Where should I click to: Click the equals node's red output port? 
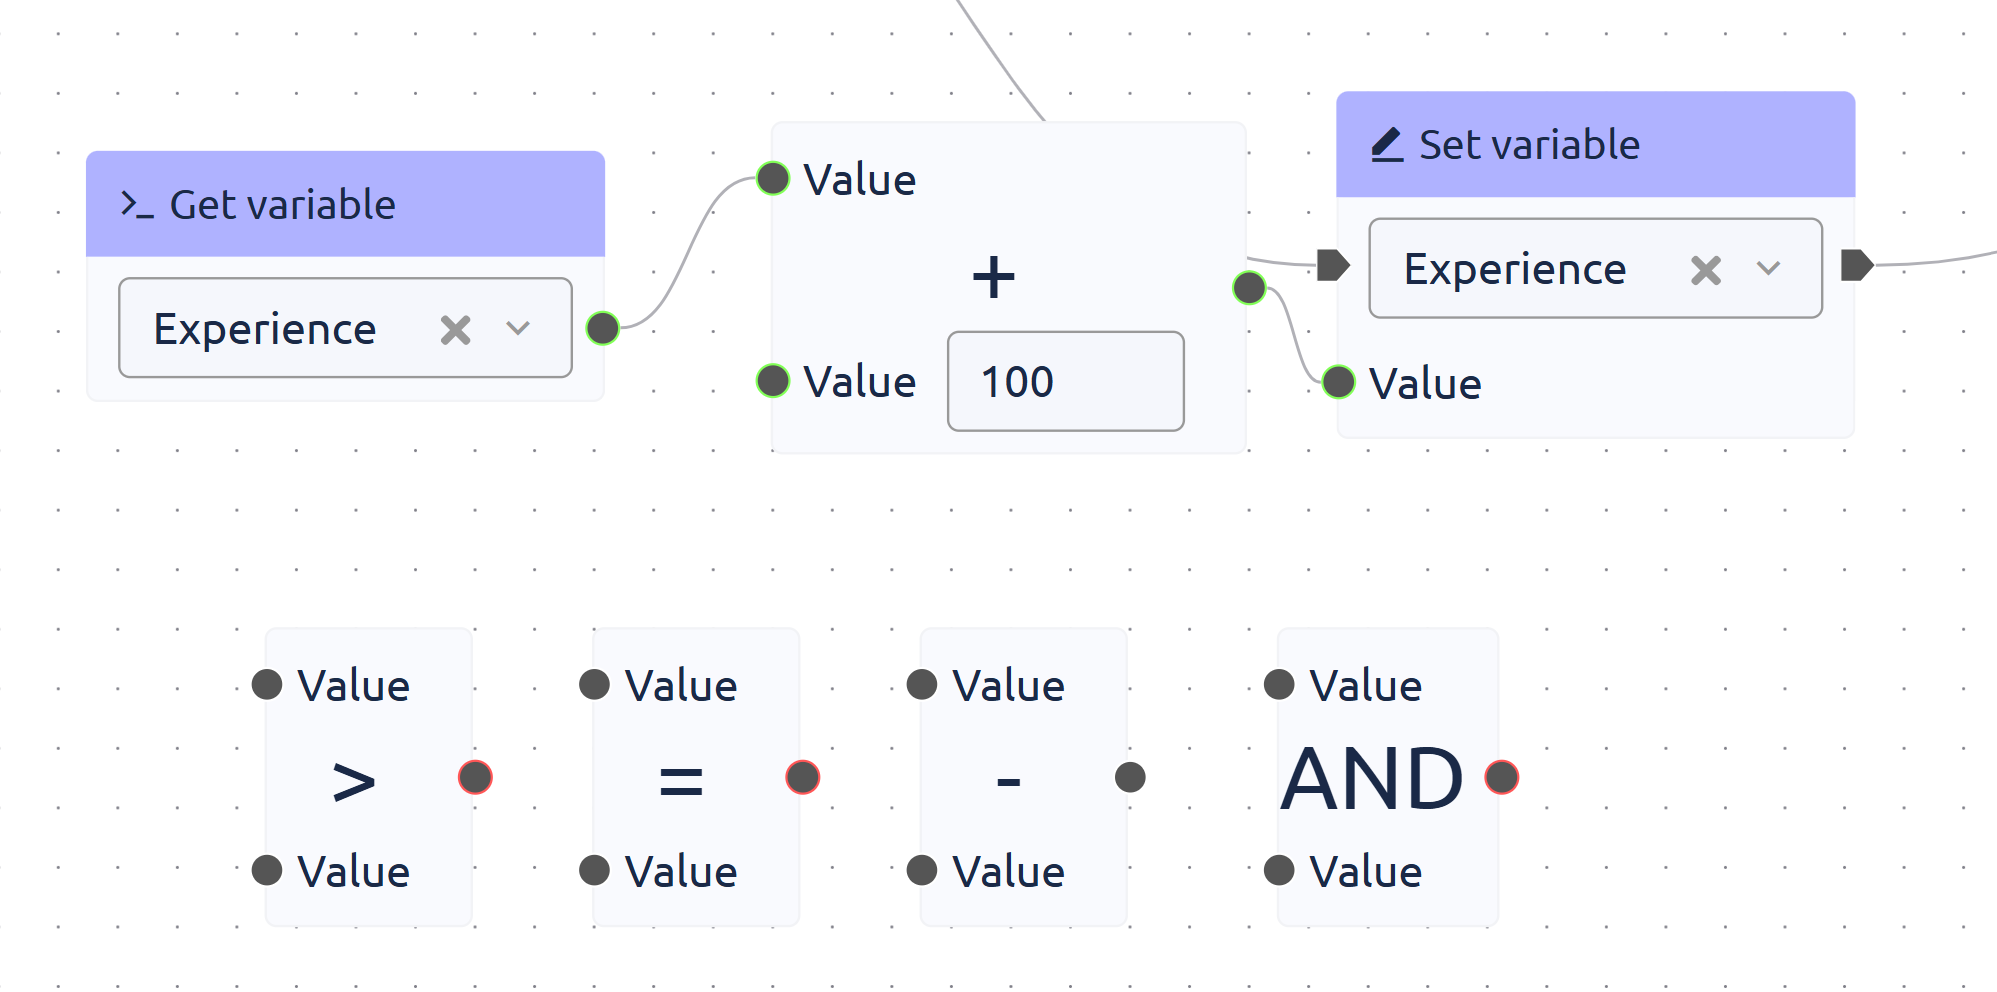[802, 777]
